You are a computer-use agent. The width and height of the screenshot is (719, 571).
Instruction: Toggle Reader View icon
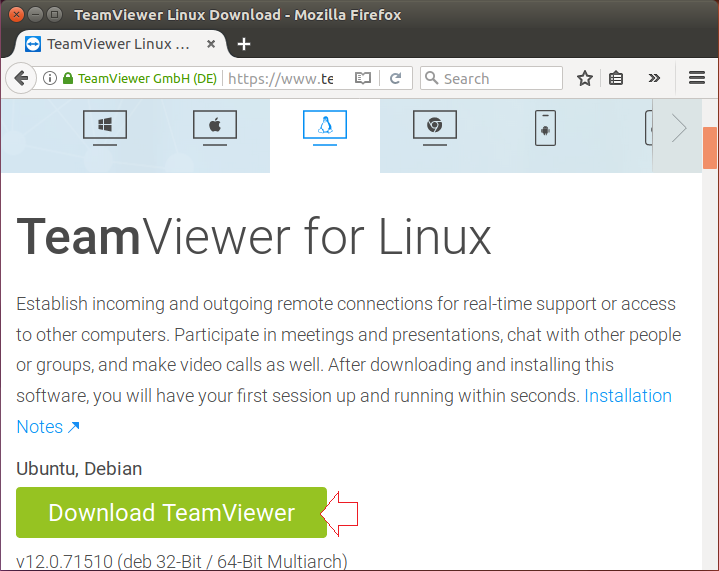pyautogui.click(x=363, y=78)
